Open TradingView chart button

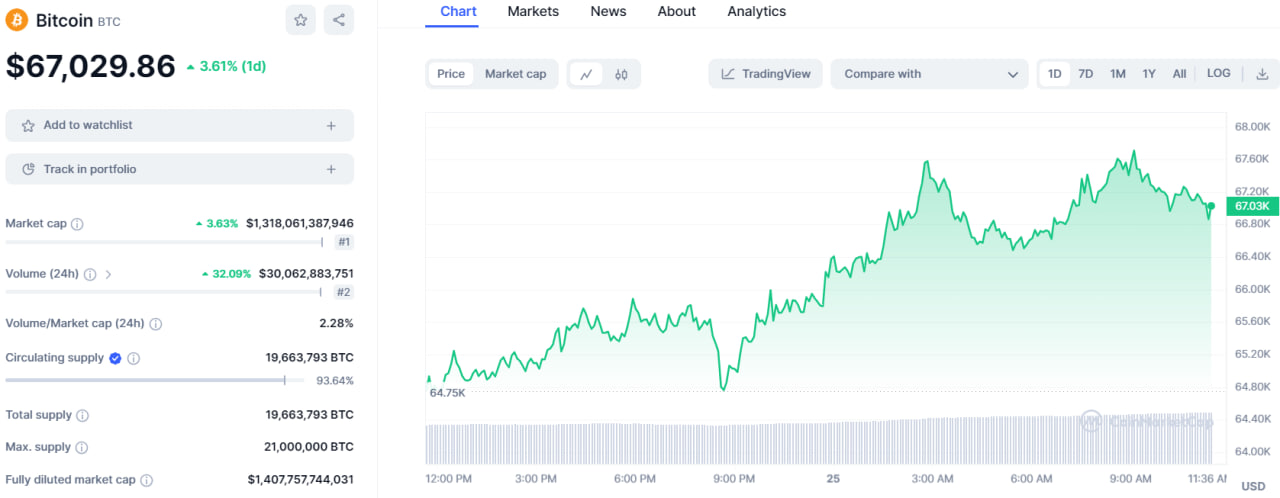766,74
